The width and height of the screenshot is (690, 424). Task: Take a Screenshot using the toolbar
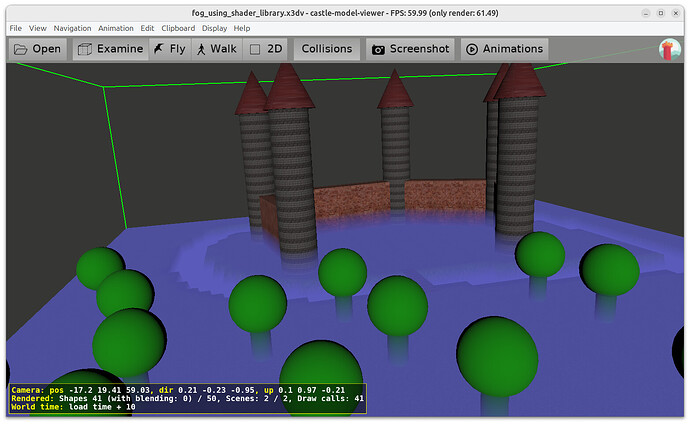coord(411,49)
